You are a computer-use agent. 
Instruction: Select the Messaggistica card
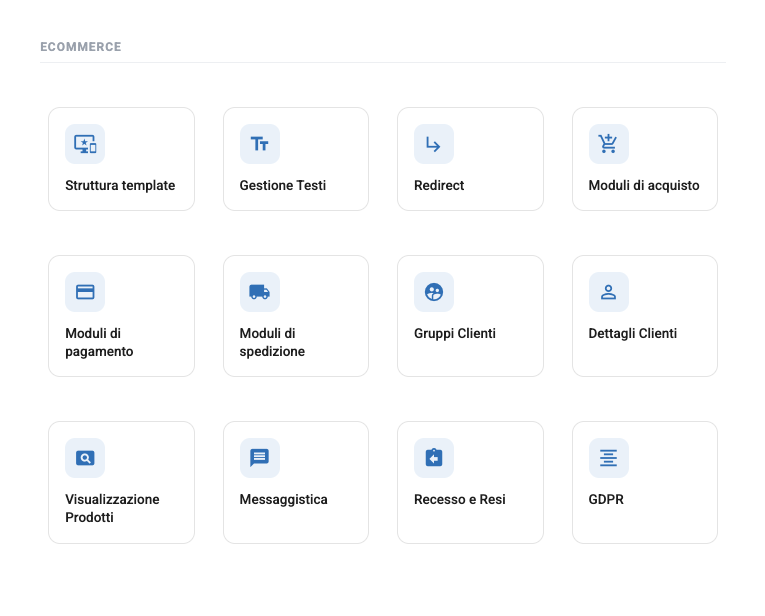(296, 482)
